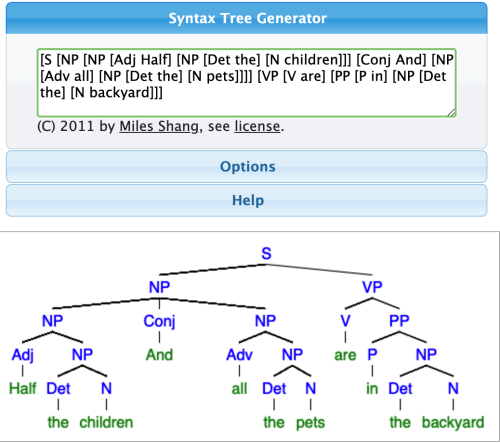The height and width of the screenshot is (443, 500).
Task: Open the license link
Action: [x=257, y=126]
